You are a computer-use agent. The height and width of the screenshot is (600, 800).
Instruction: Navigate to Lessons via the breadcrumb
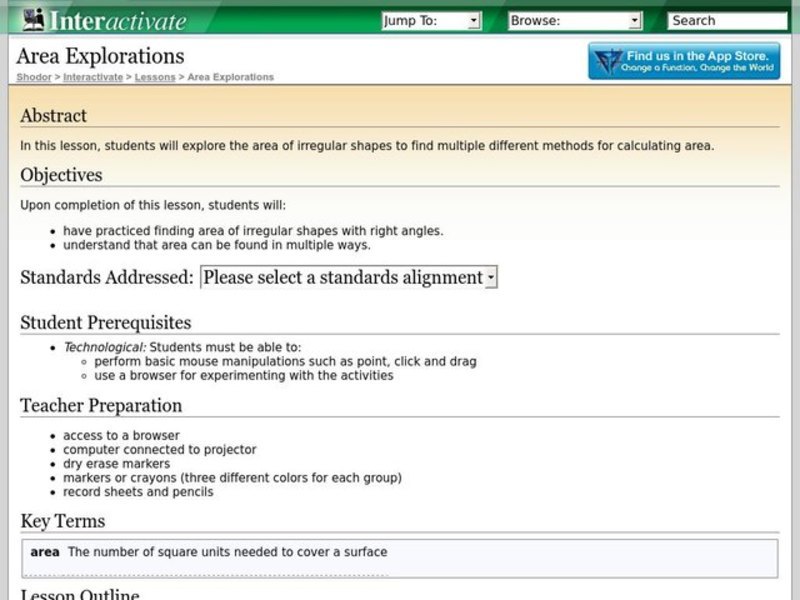[x=155, y=76]
